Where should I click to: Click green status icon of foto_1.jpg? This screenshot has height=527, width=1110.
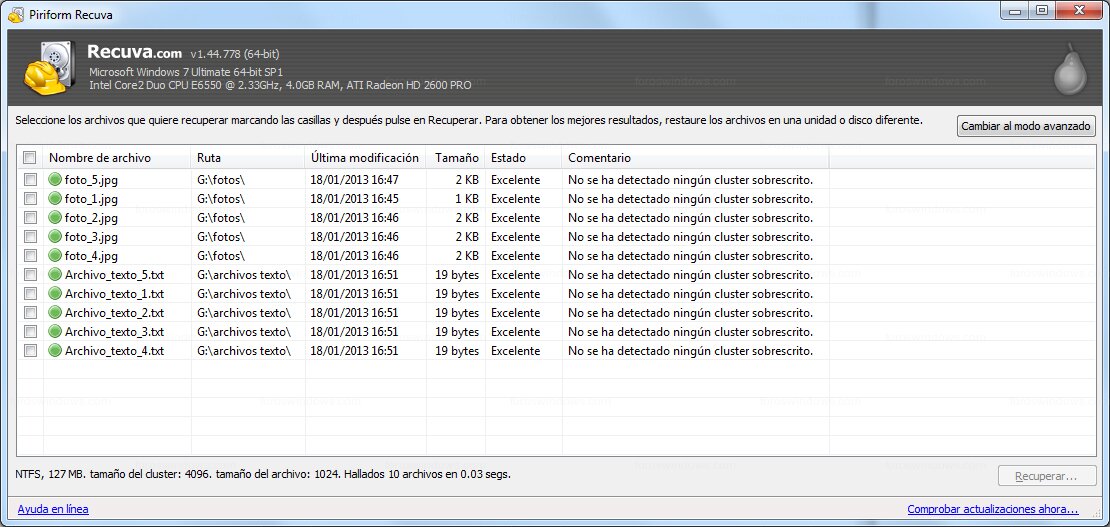[x=55, y=199]
